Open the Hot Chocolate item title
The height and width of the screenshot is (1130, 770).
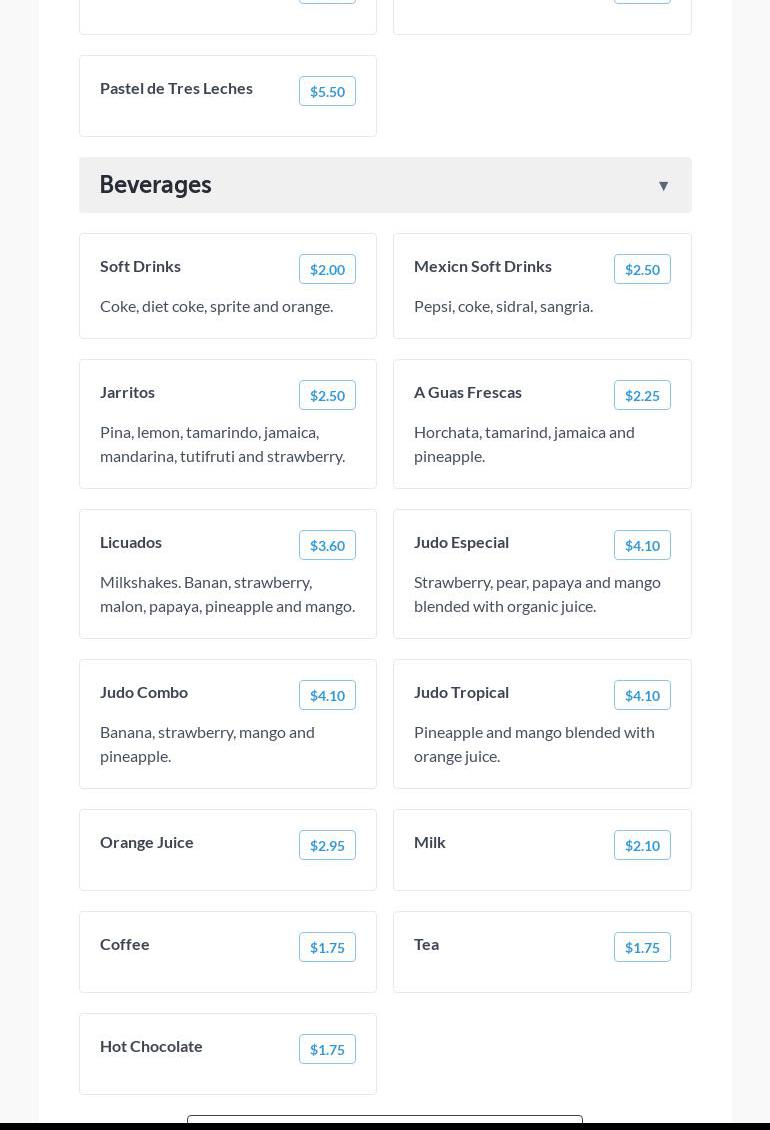click(151, 1046)
